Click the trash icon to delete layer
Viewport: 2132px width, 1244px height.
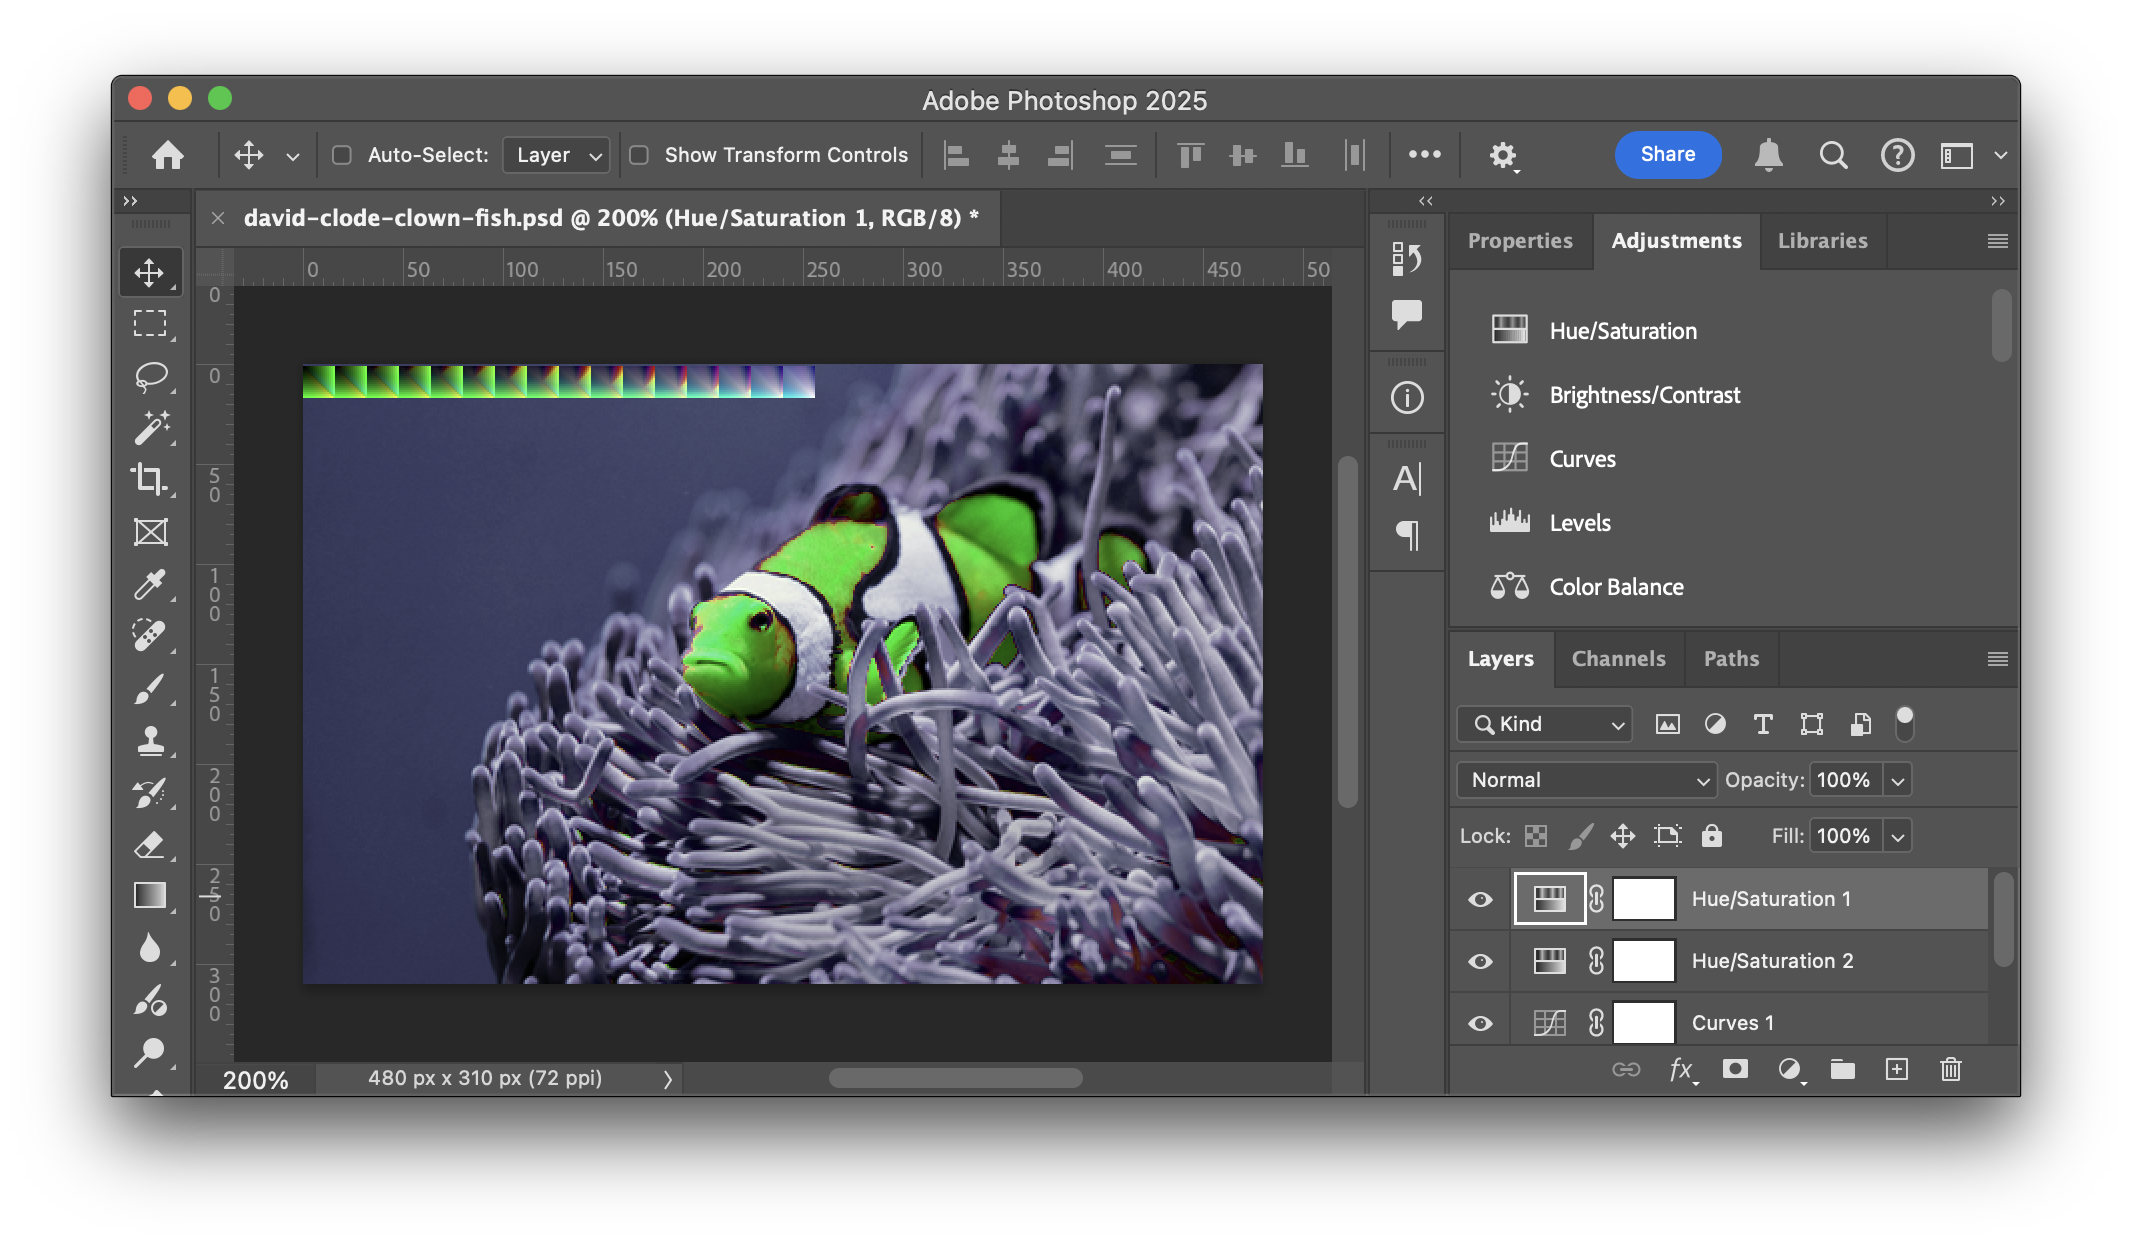coord(1950,1069)
